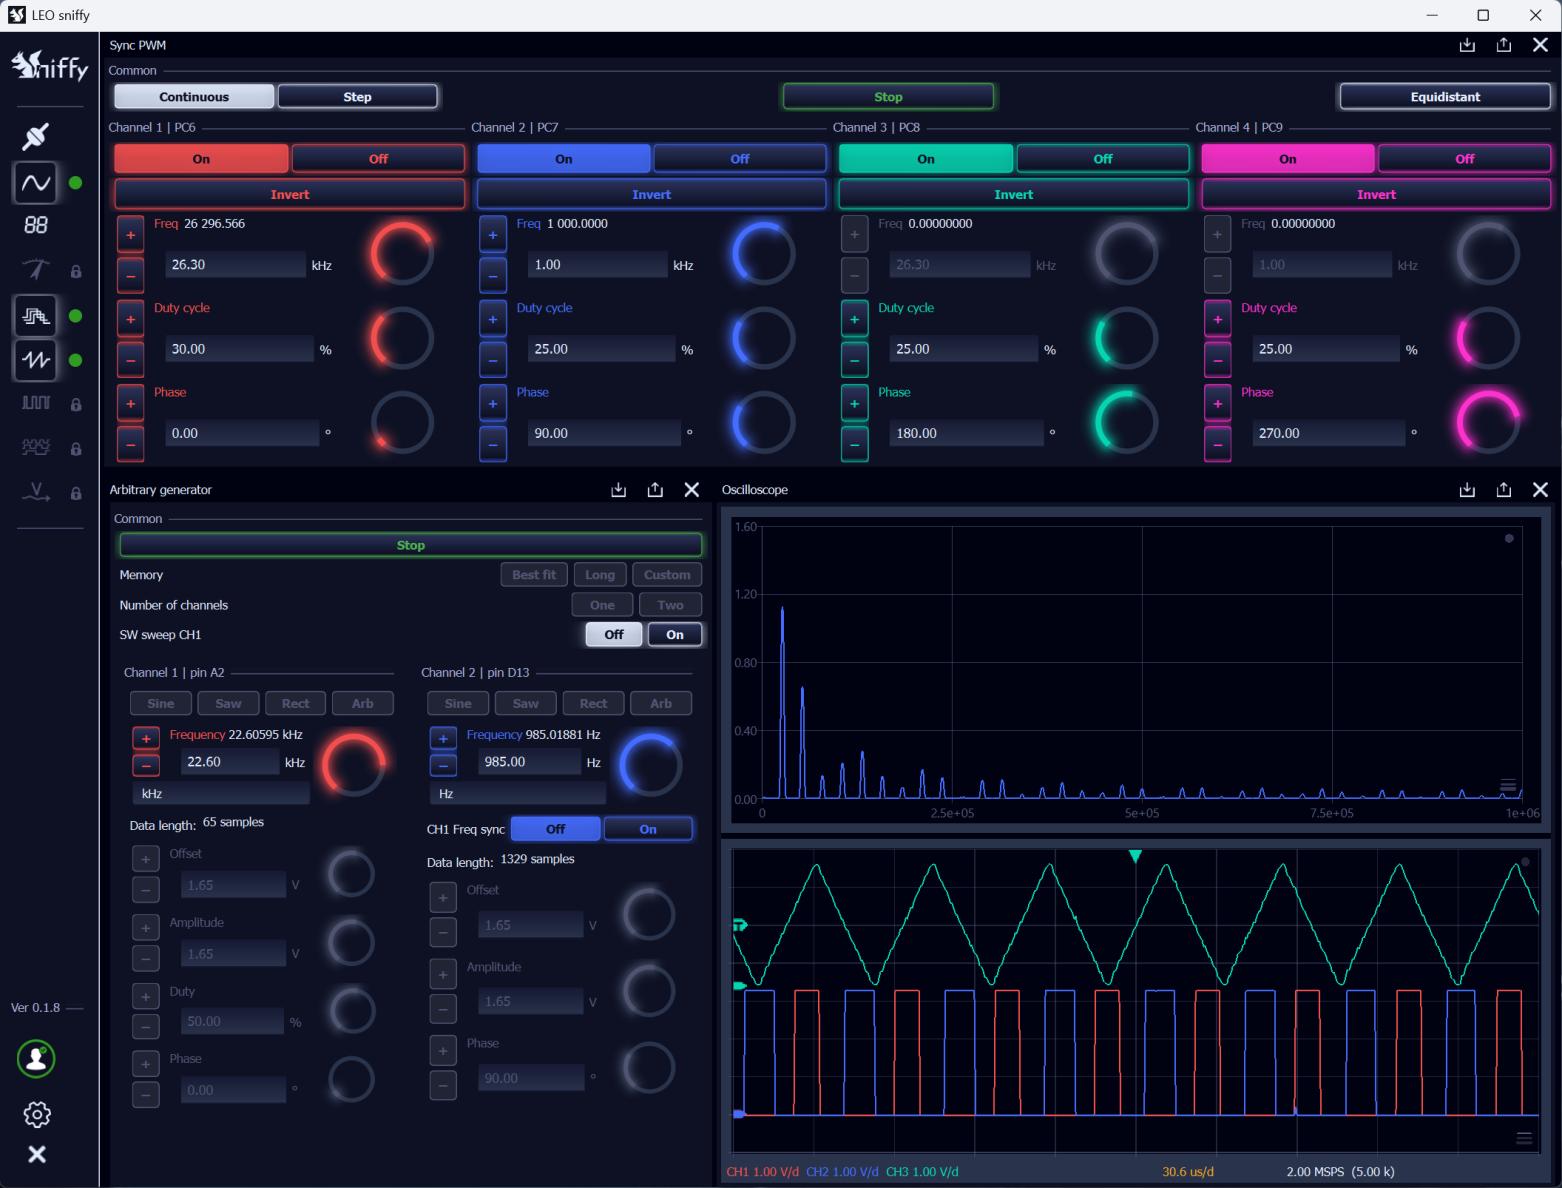1562x1188 pixels.
Task: Select Equidistant mode in Sync PWM
Action: tap(1444, 97)
